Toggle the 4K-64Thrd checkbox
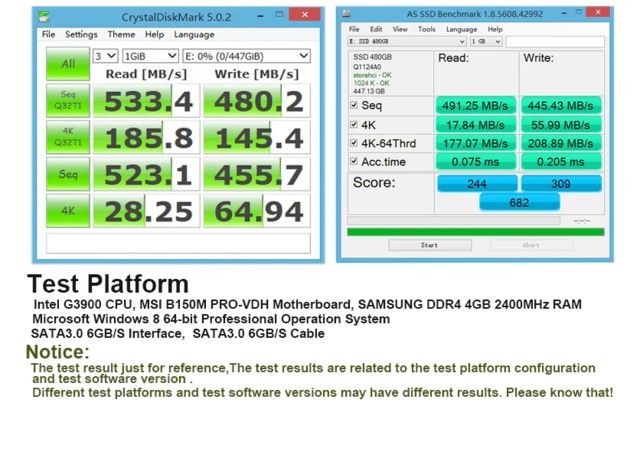The image size is (640, 452). point(353,143)
